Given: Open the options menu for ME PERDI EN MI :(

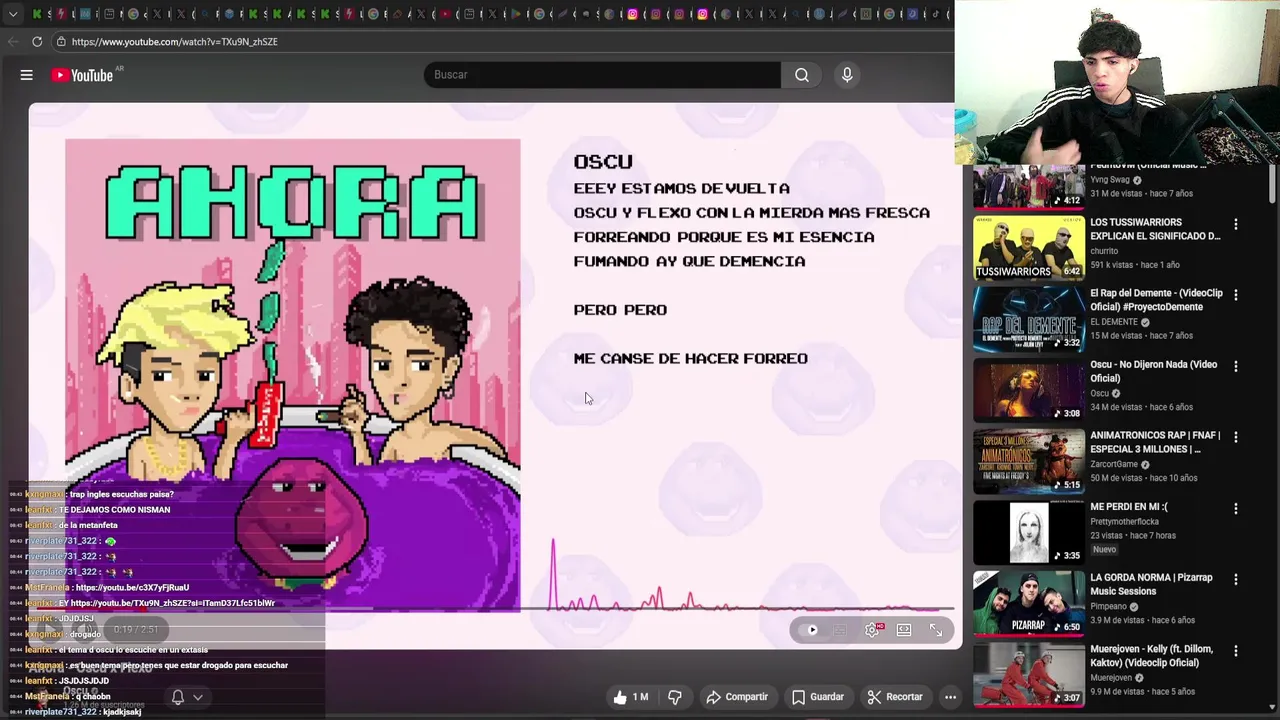Looking at the screenshot, I should [1236, 509].
